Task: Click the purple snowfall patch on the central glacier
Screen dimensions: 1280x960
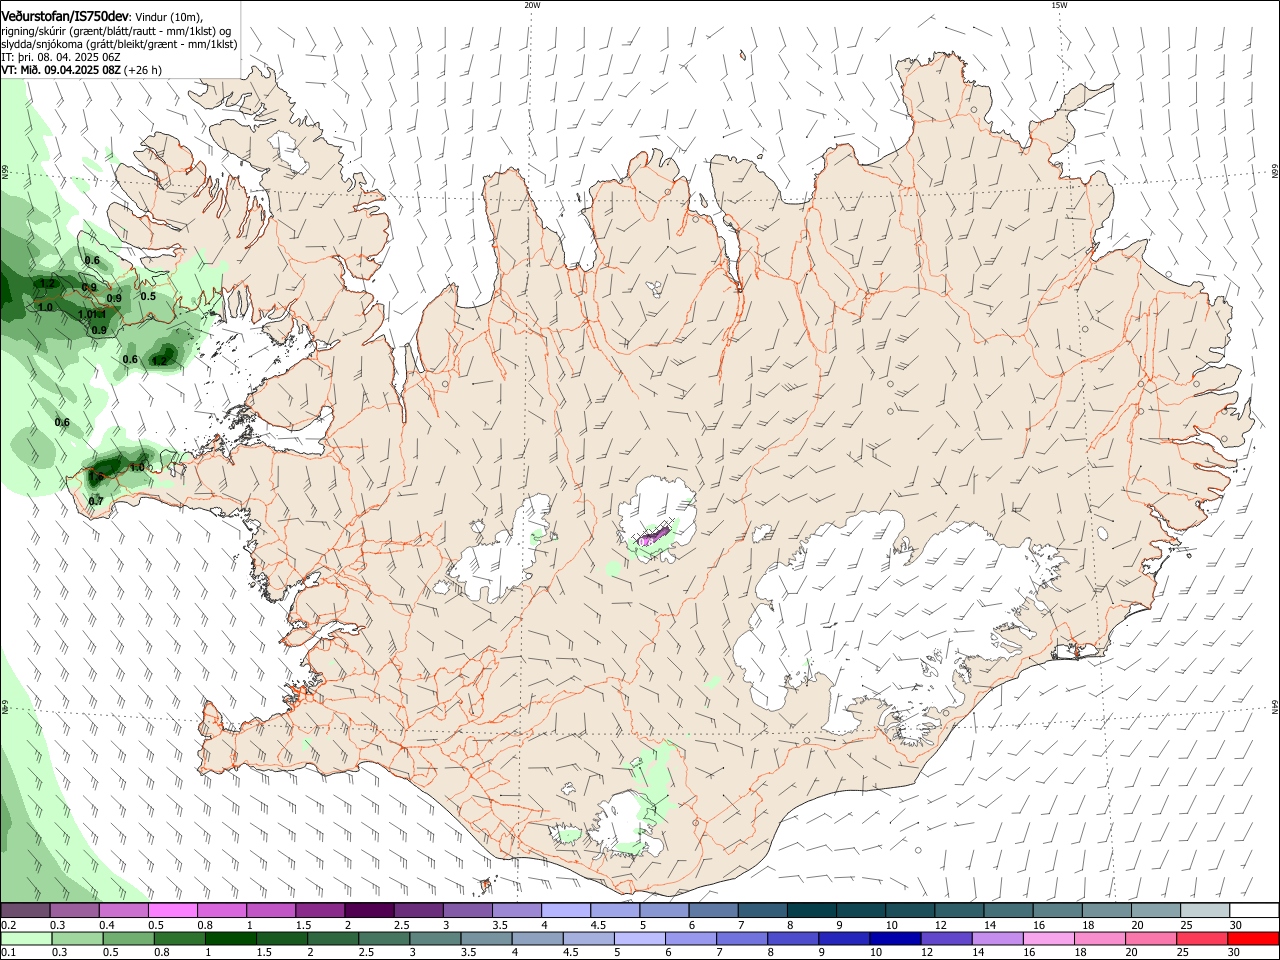Action: coord(654,536)
